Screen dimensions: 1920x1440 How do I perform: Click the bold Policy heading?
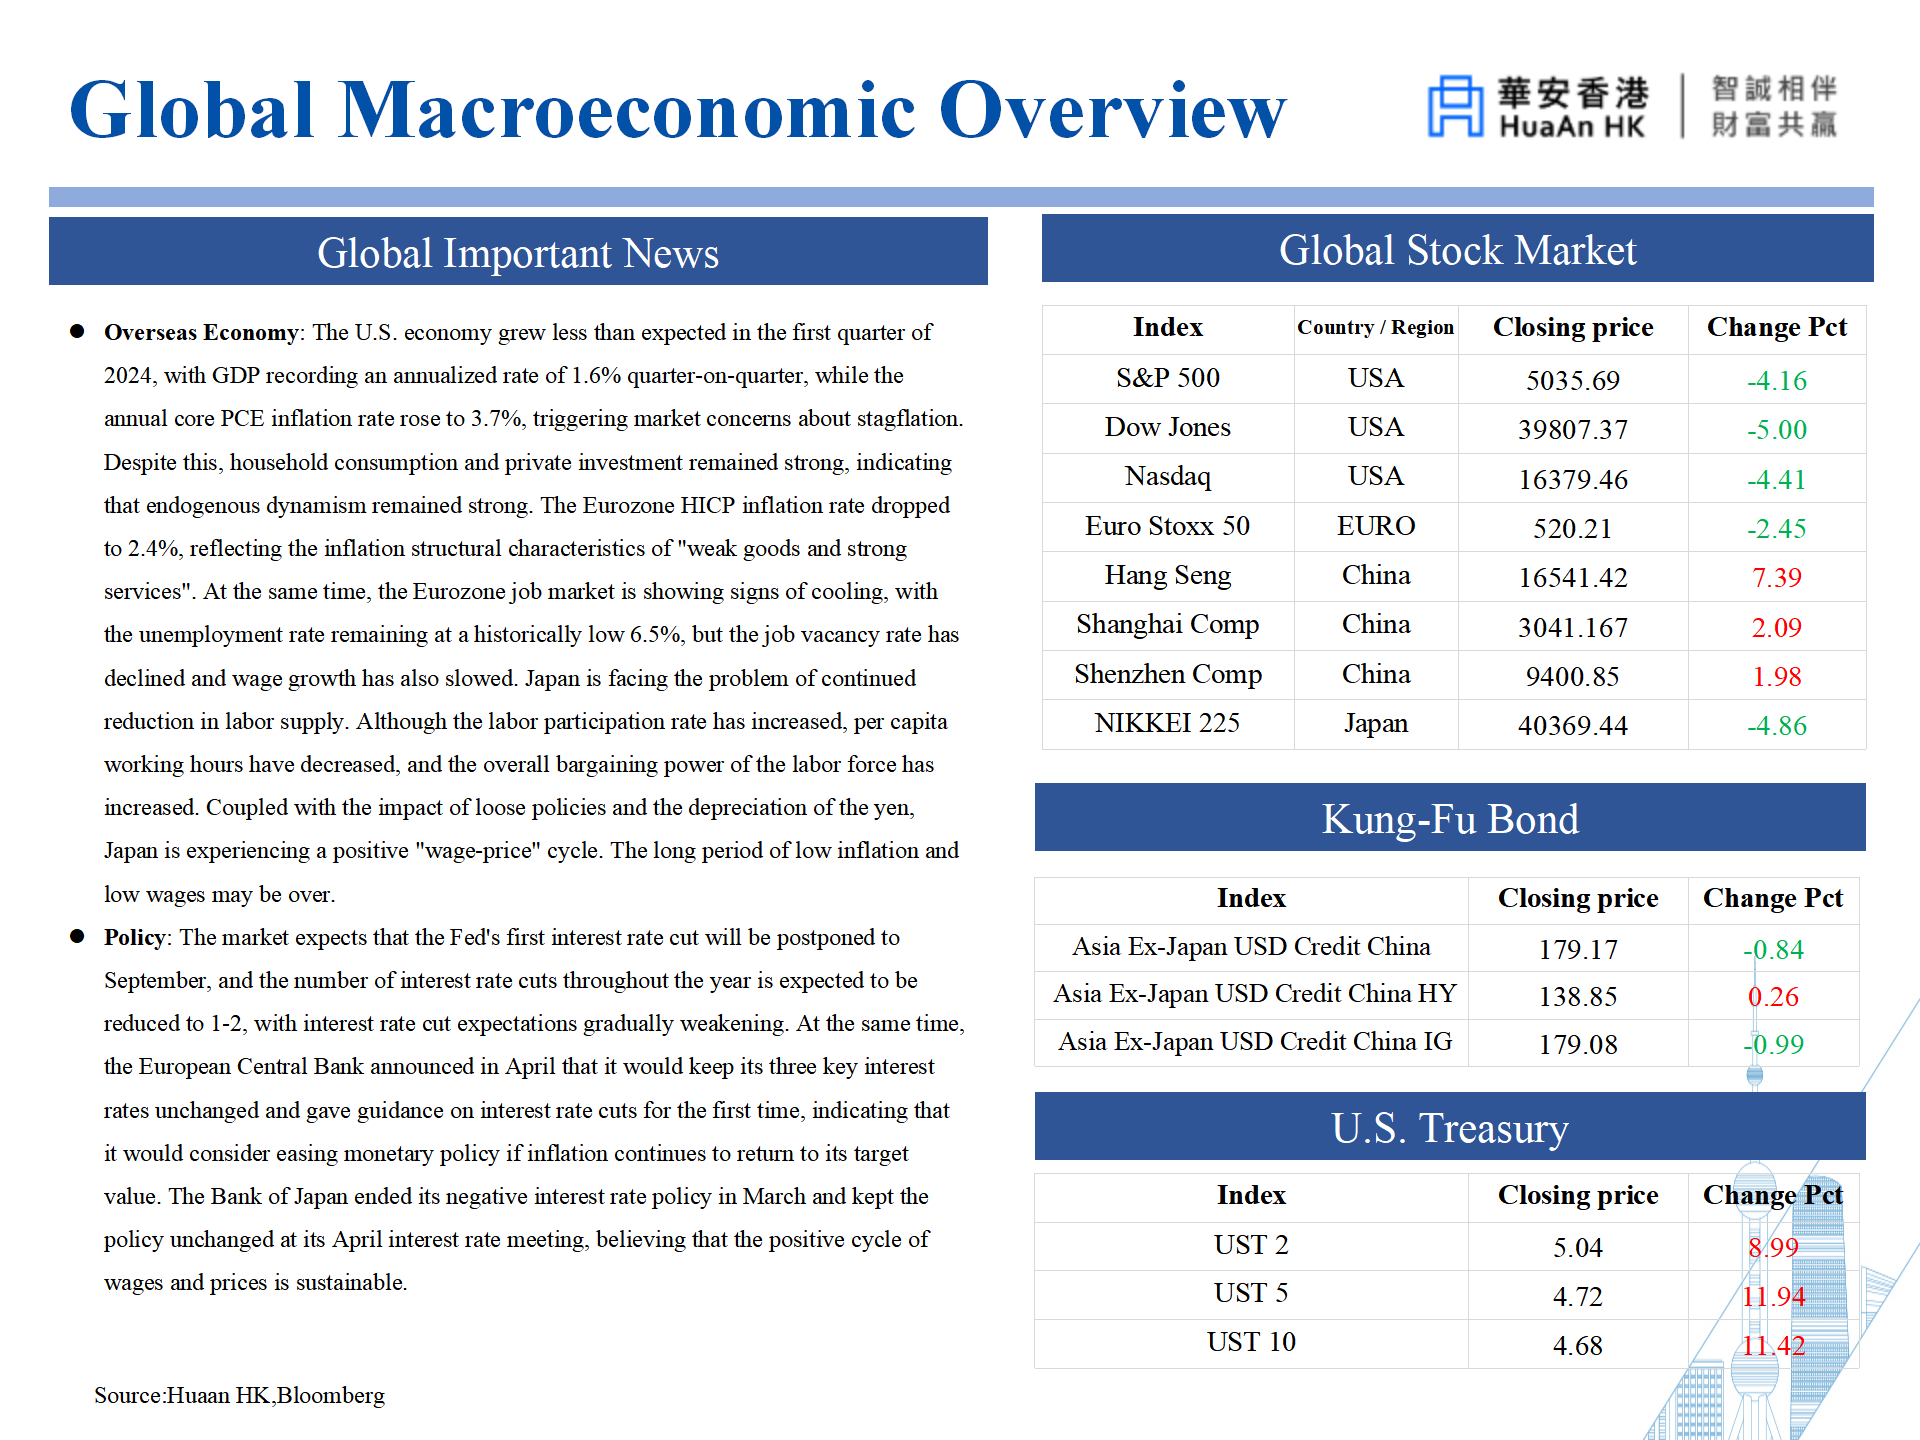[135, 937]
